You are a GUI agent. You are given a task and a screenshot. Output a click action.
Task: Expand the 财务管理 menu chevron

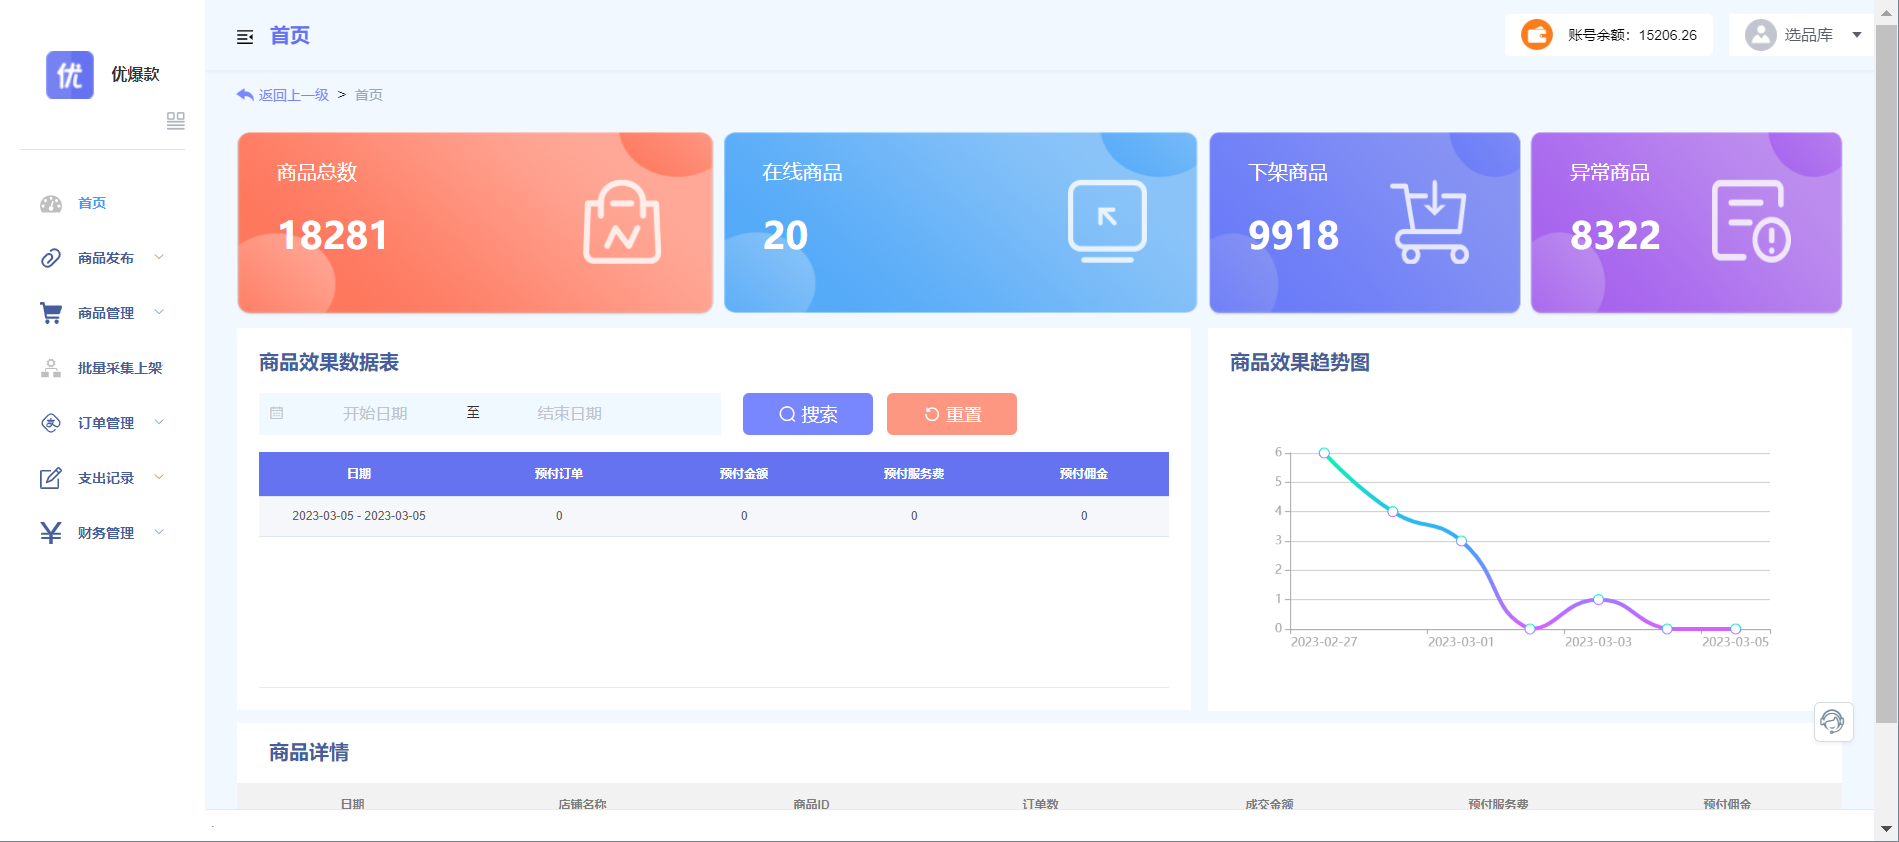click(159, 532)
